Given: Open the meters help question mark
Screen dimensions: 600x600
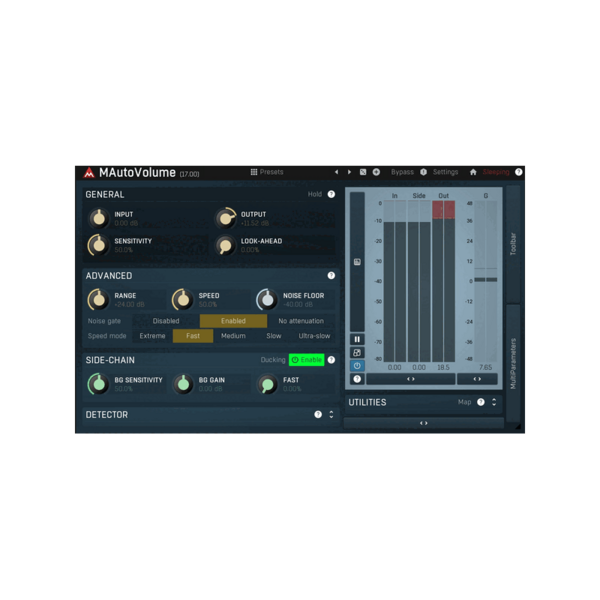Looking at the screenshot, I should pos(357,379).
